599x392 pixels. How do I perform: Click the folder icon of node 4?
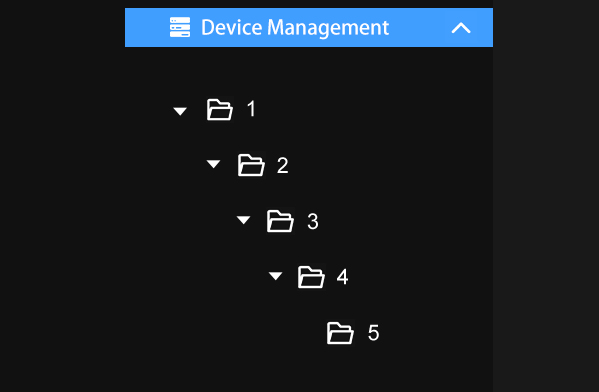[311, 277]
